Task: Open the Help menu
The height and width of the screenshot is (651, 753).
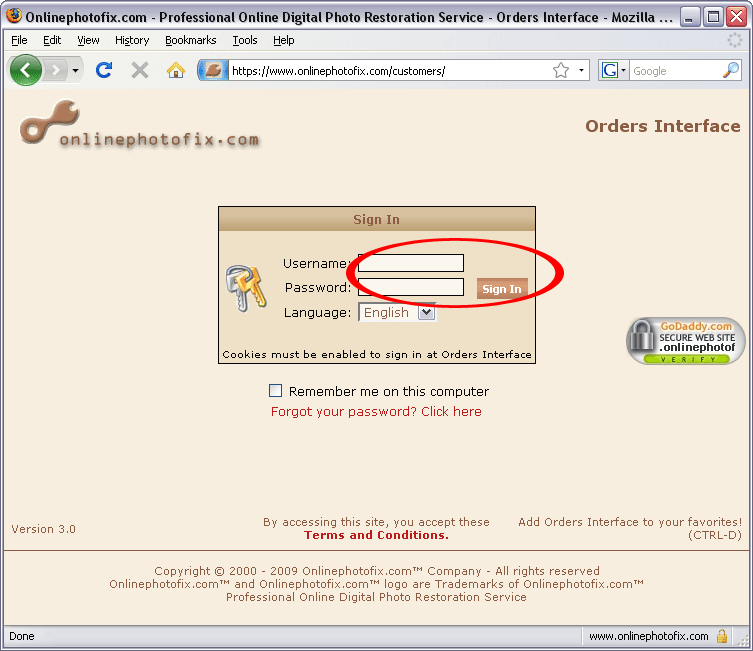Action: (283, 40)
